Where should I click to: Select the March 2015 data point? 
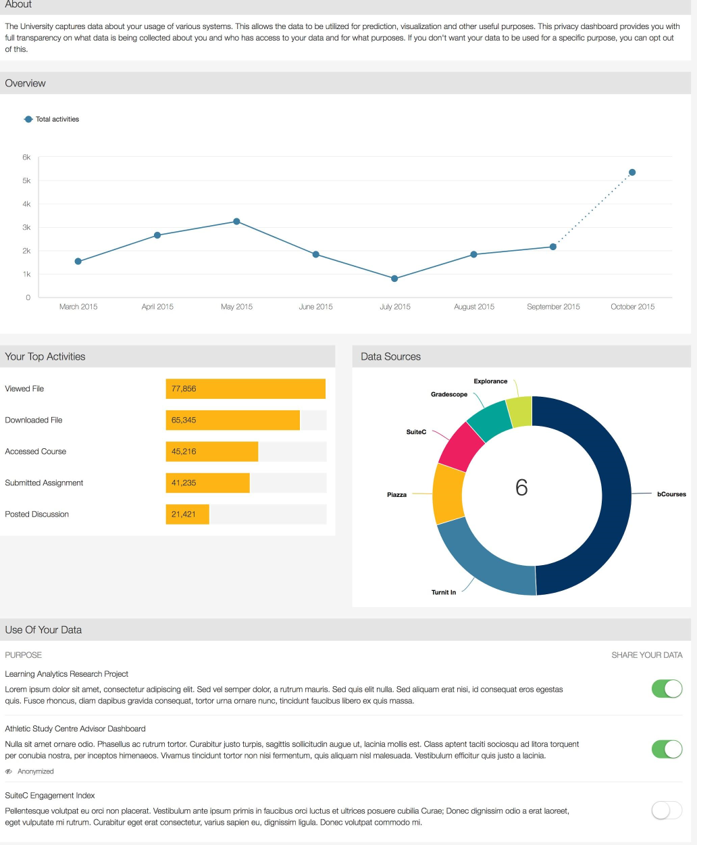(x=78, y=261)
